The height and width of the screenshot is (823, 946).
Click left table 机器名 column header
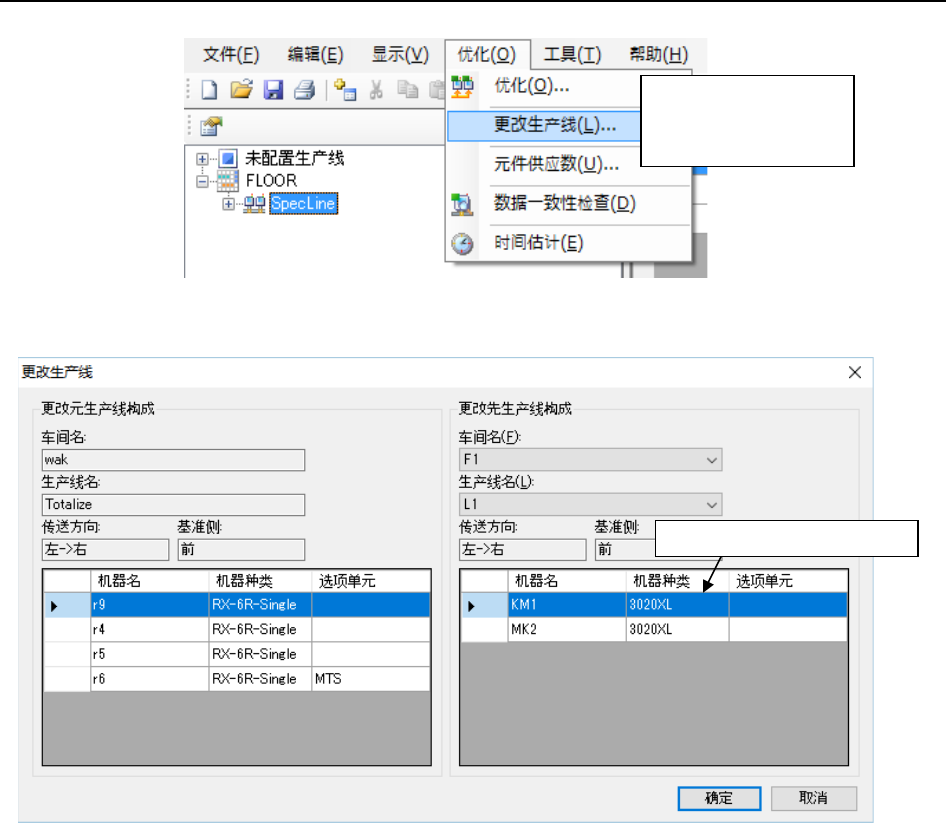(x=150, y=582)
